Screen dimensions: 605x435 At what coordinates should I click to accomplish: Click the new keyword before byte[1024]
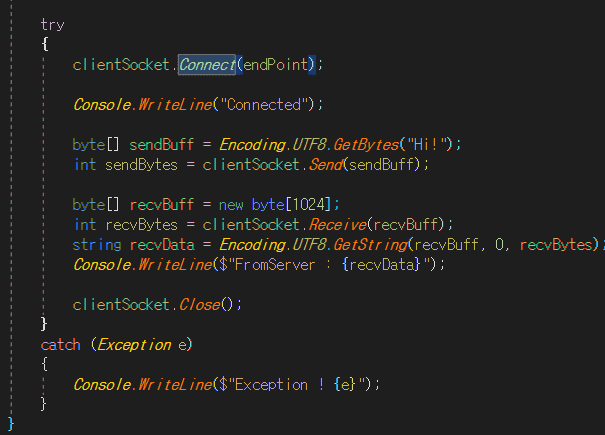point(231,205)
